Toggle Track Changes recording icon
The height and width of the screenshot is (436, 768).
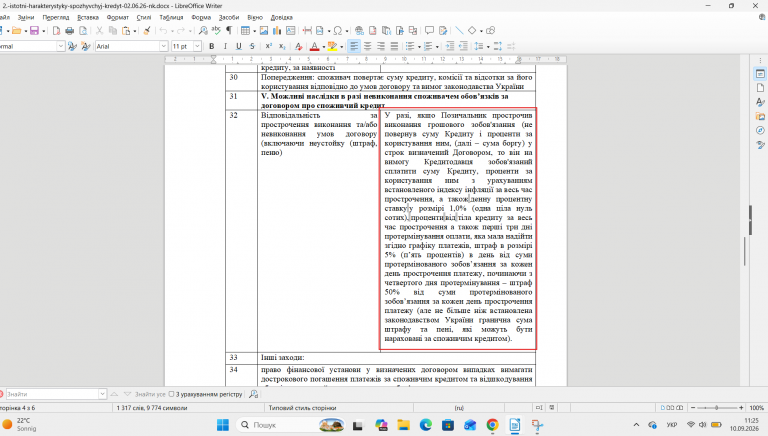coord(443,31)
